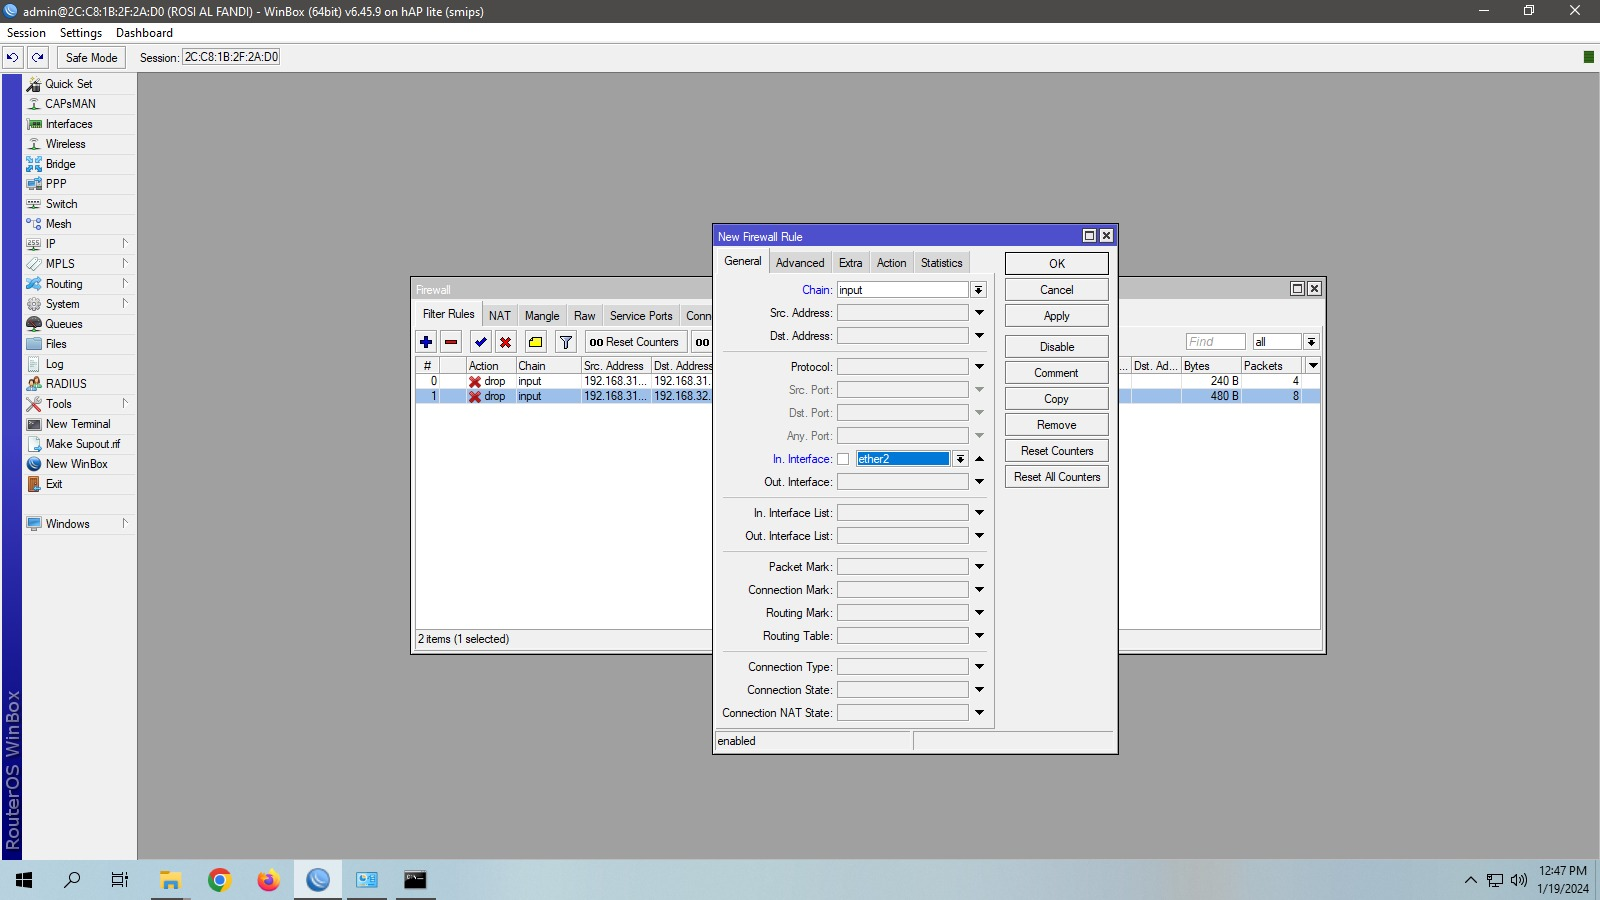Image resolution: width=1600 pixels, height=900 pixels.
Task: Expand the Packet Mark field
Action: click(x=979, y=567)
